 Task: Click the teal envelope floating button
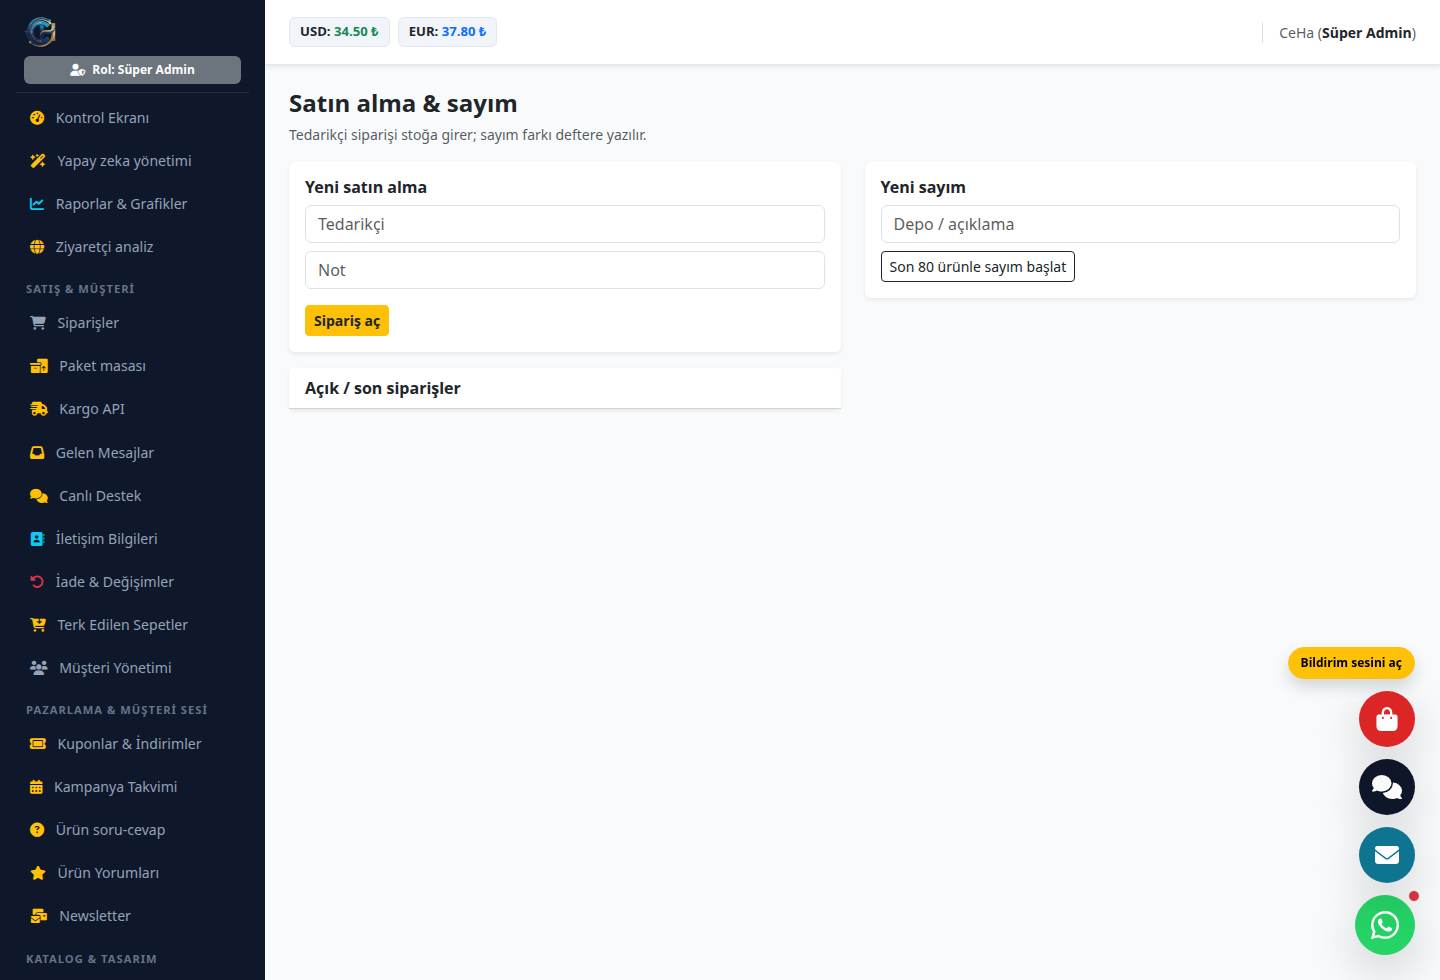[1387, 855]
